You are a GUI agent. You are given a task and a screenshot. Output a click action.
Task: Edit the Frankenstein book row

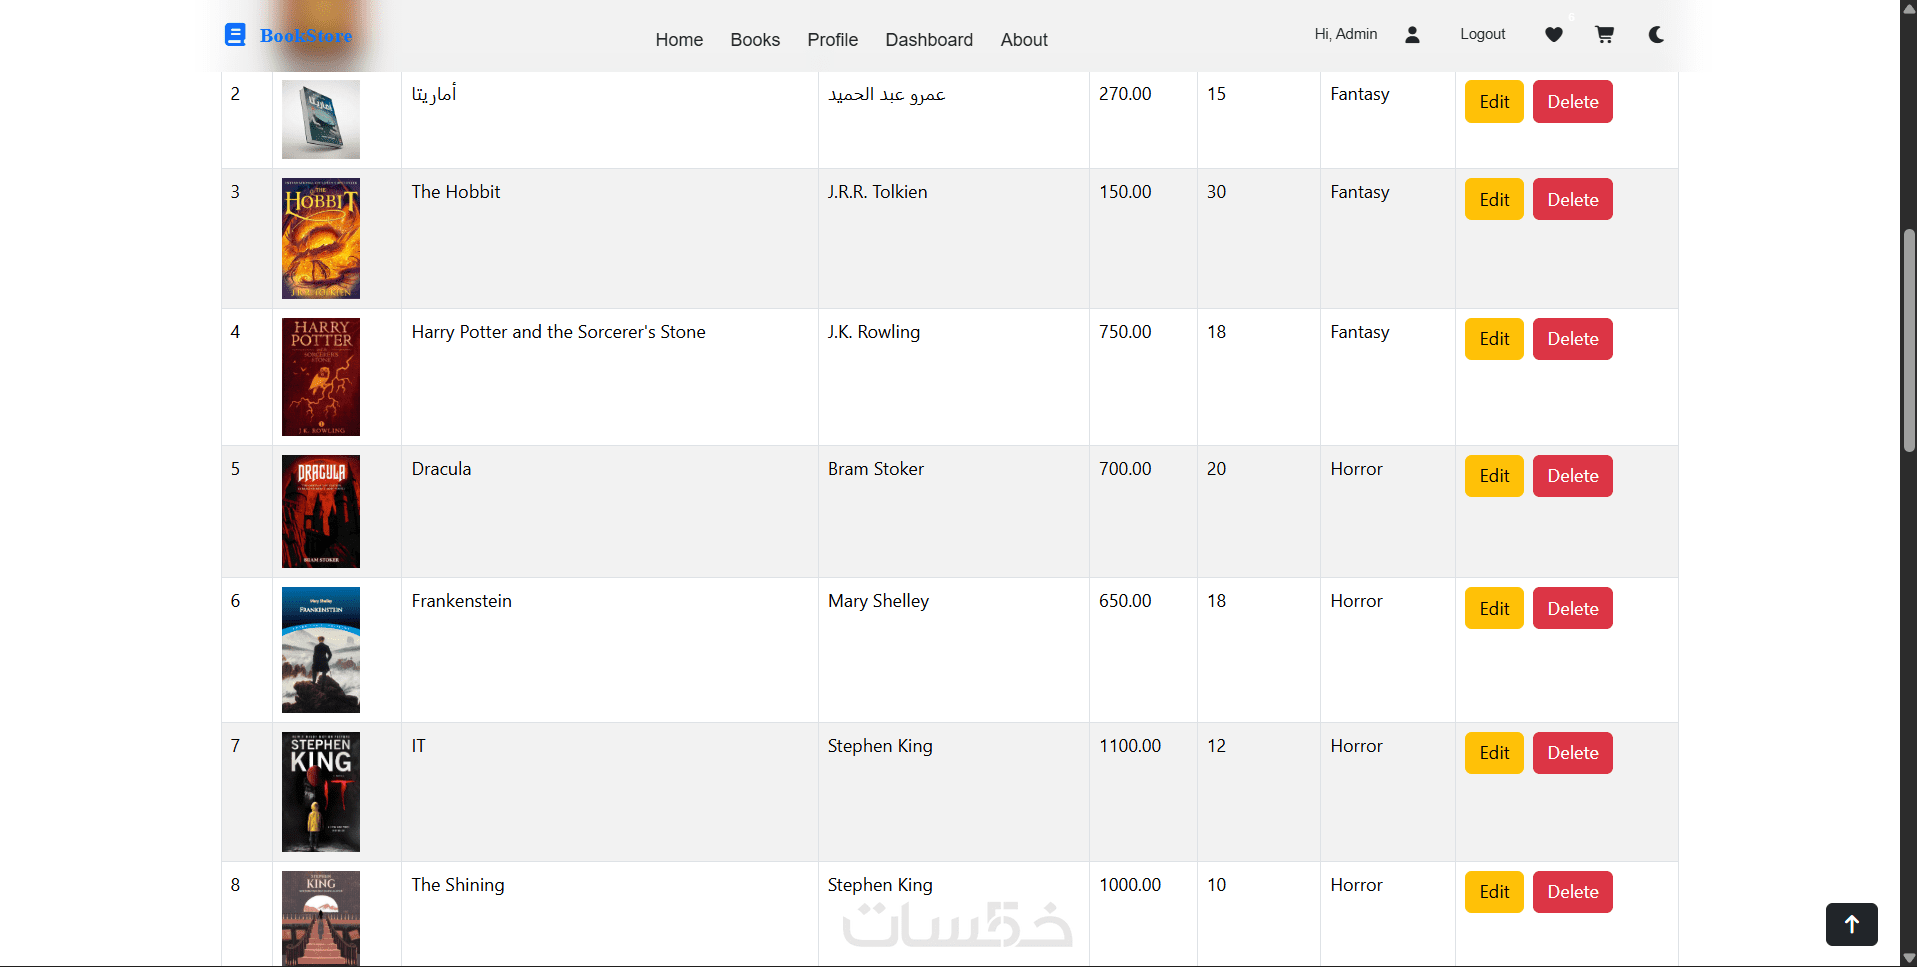click(x=1494, y=608)
